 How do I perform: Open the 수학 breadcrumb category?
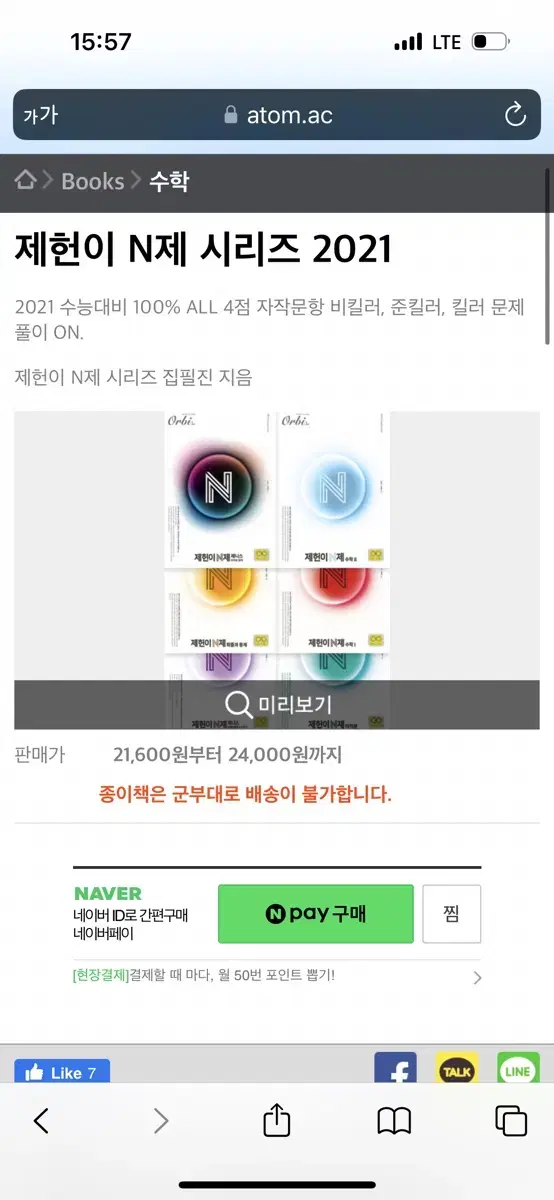coord(169,181)
